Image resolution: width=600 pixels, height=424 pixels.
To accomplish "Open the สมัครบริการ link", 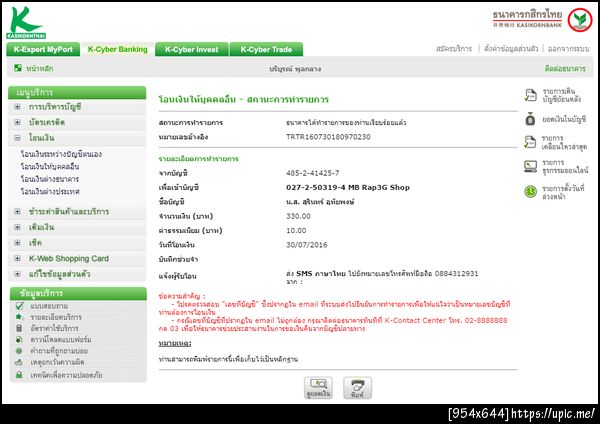I will 454,49.
